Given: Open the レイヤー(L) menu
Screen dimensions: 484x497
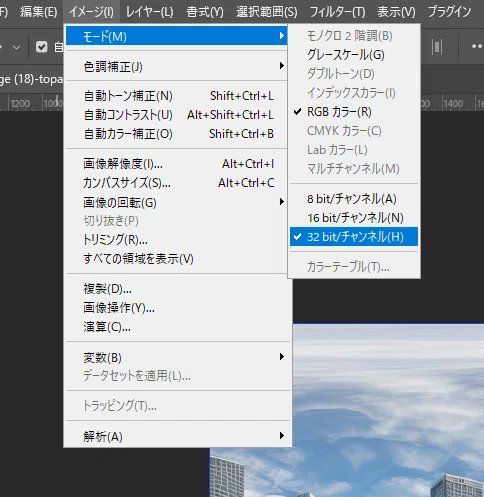Looking at the screenshot, I should point(149,12).
